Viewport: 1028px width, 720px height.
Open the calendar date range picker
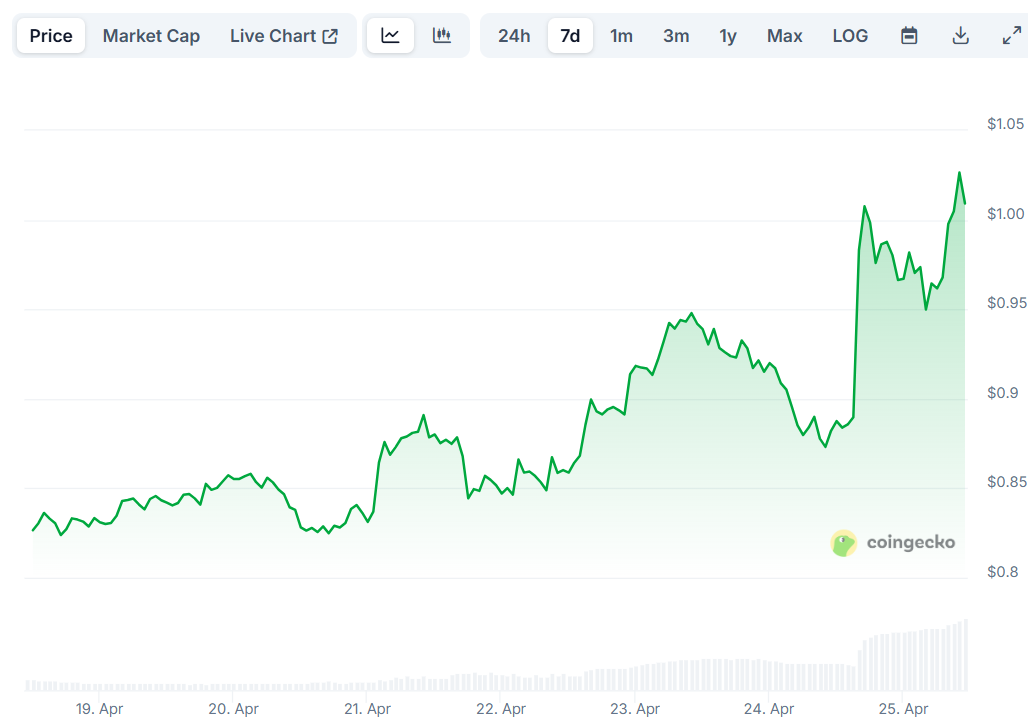pyautogui.click(x=909, y=36)
